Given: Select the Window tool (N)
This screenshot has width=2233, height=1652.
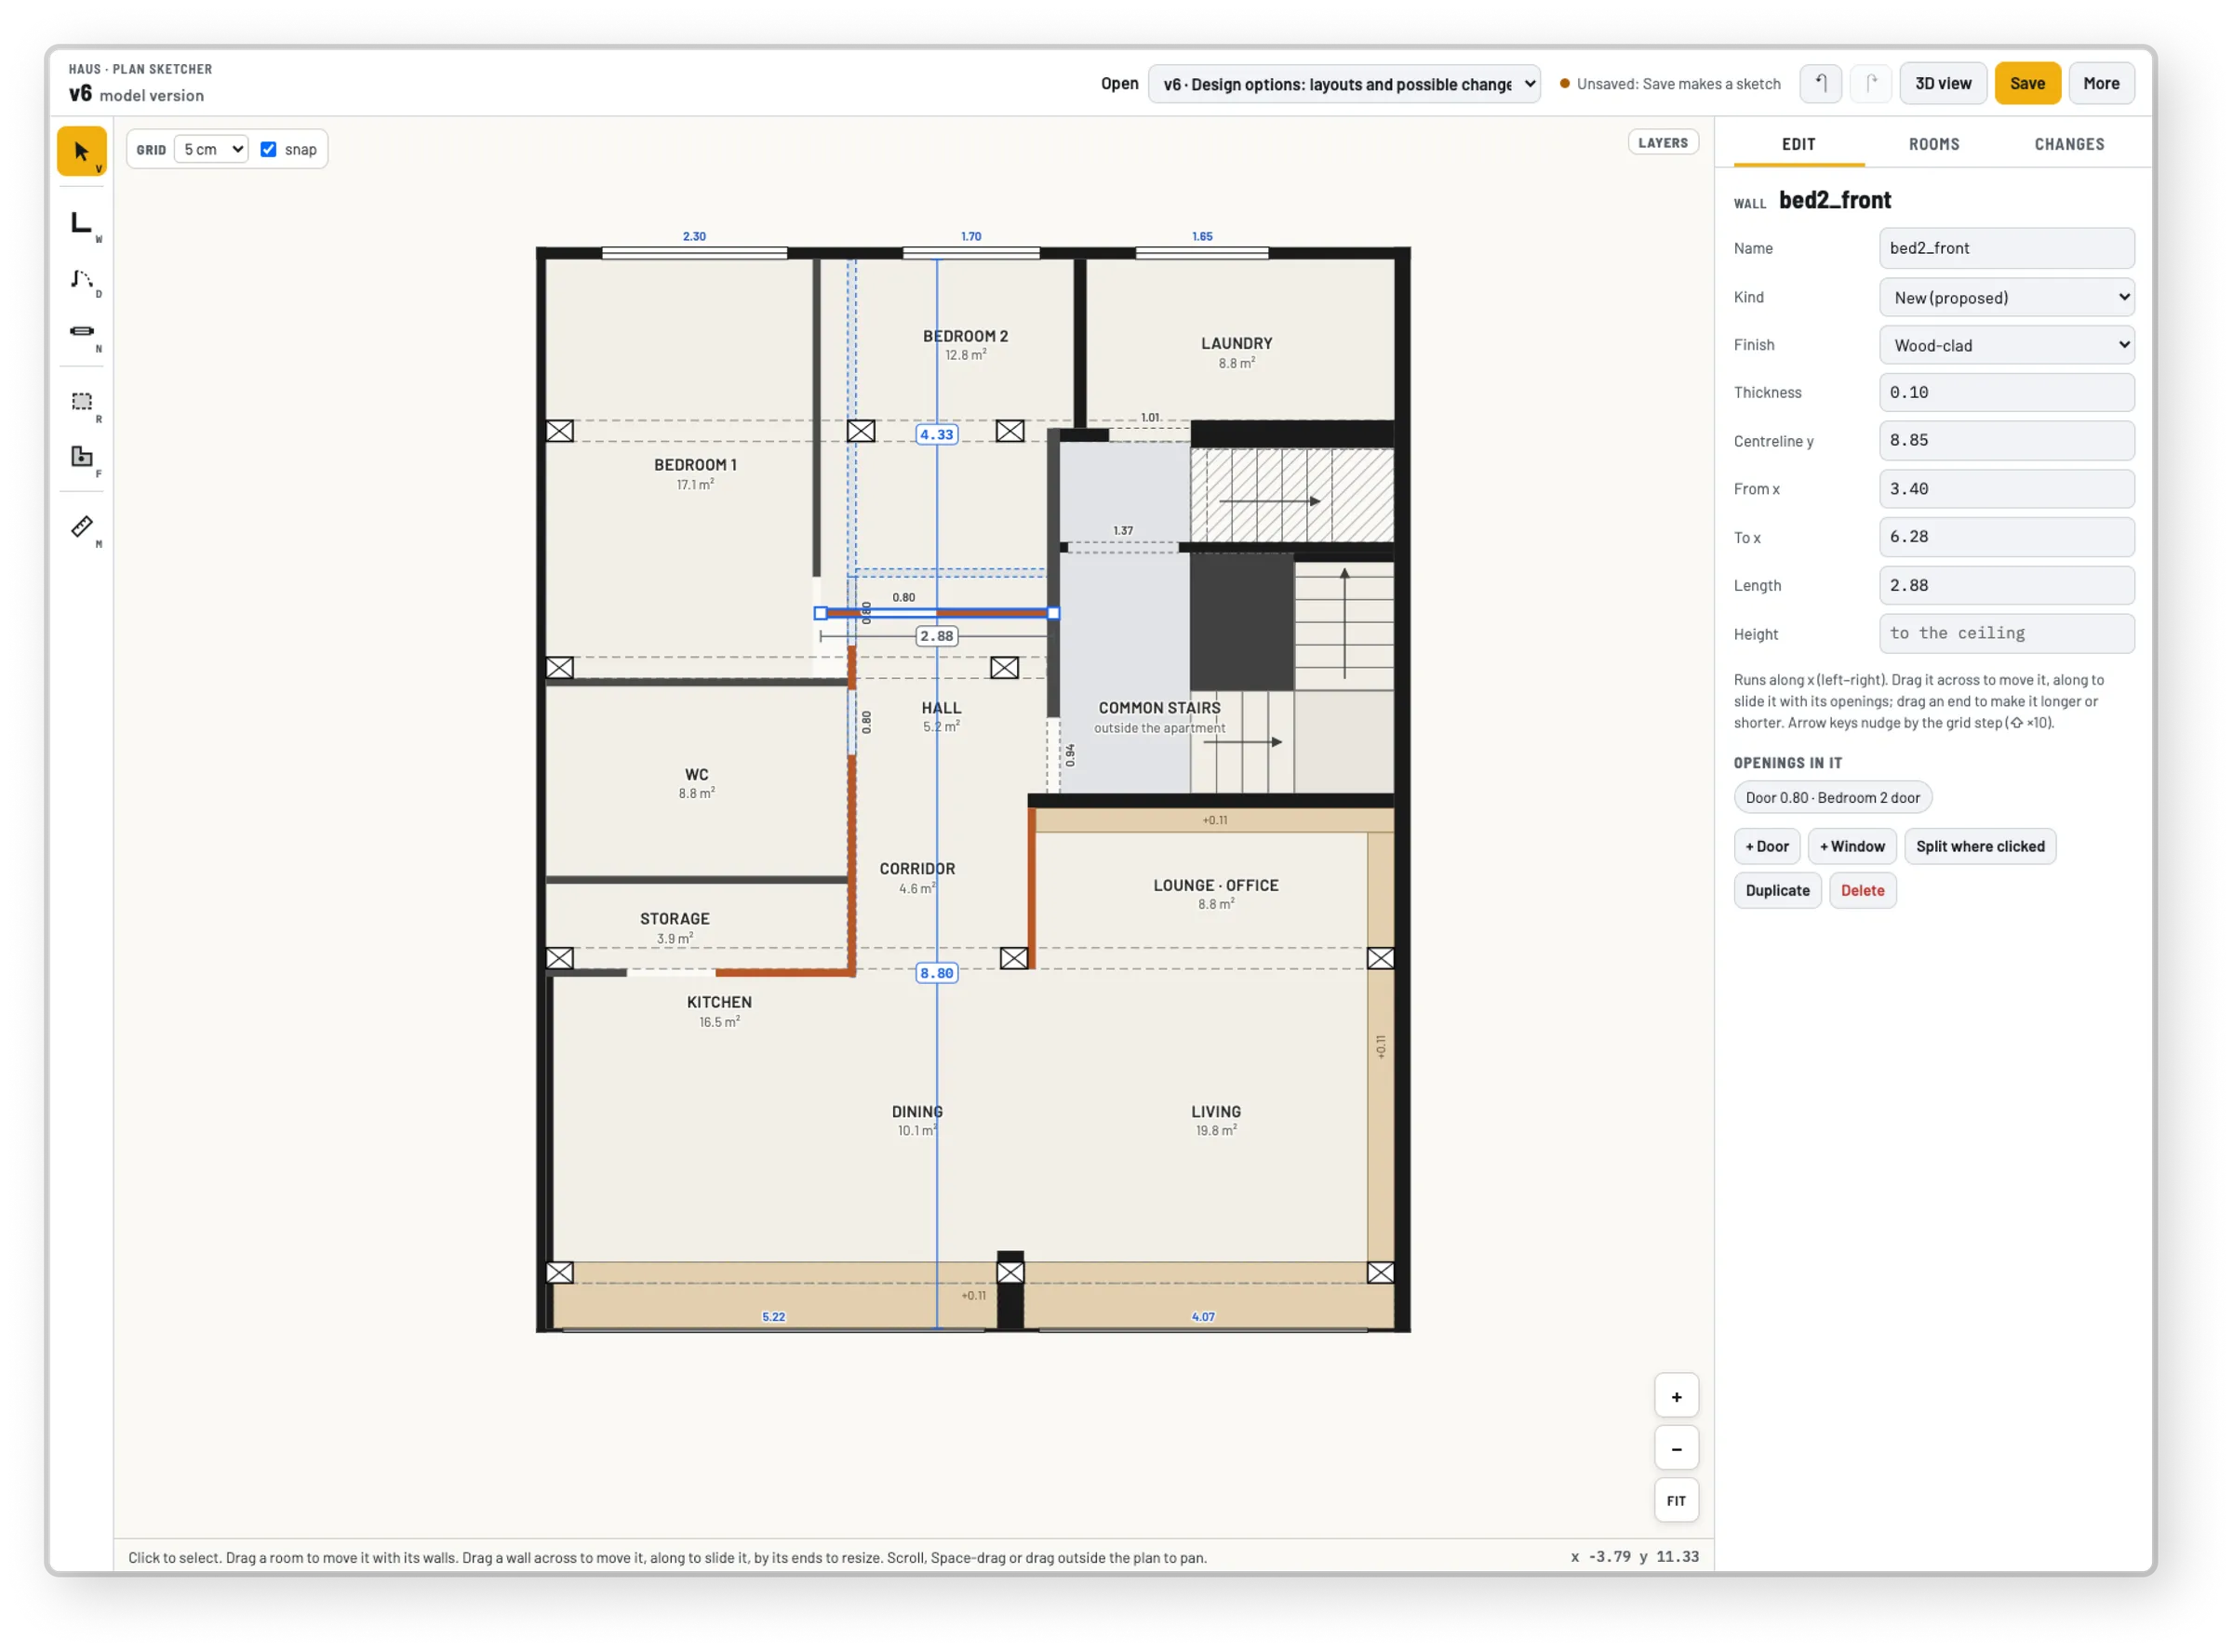Looking at the screenshot, I should pyautogui.click(x=82, y=333).
